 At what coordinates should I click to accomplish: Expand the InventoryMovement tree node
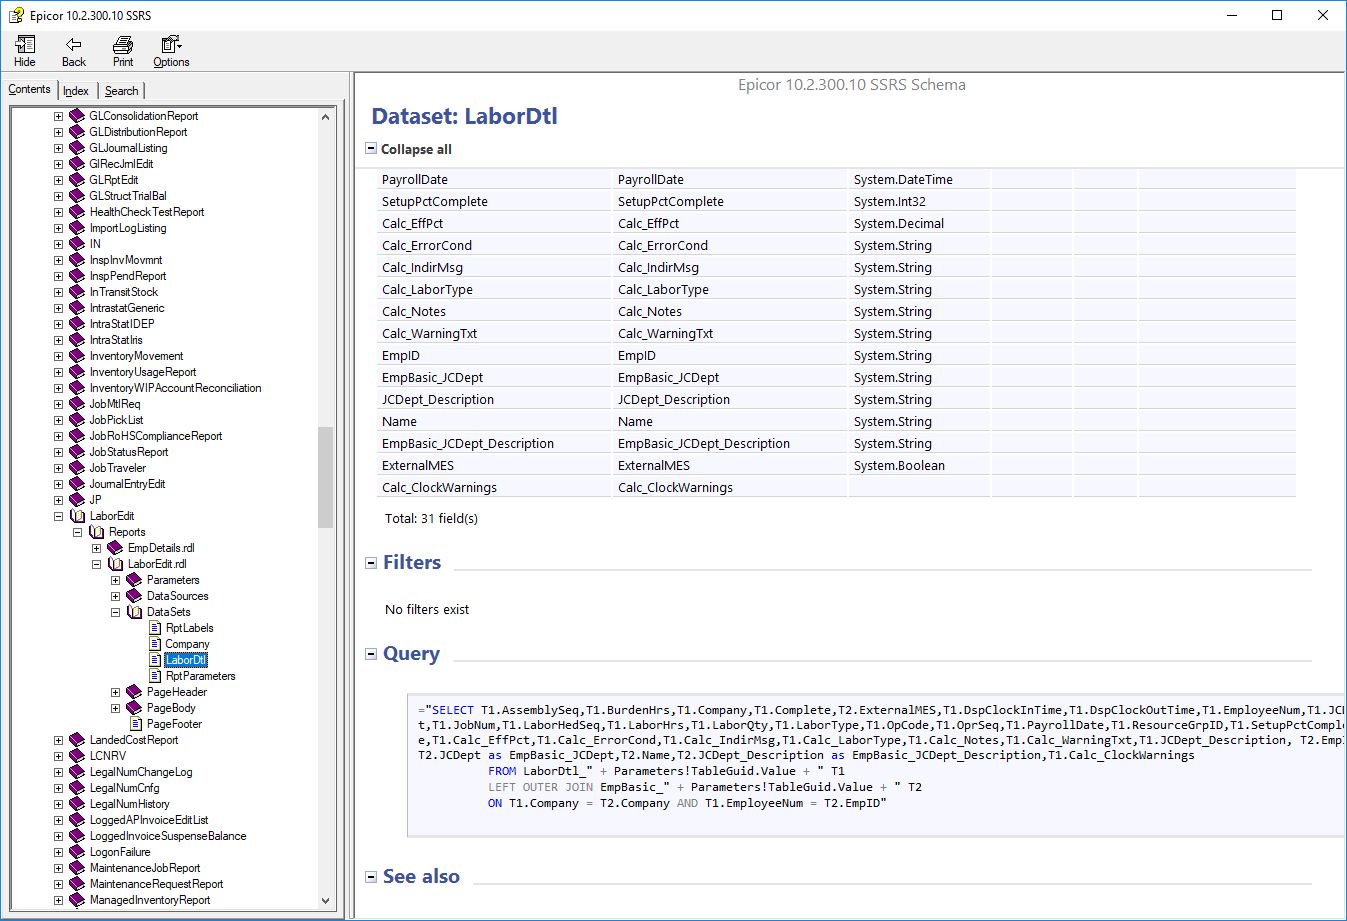(x=58, y=356)
